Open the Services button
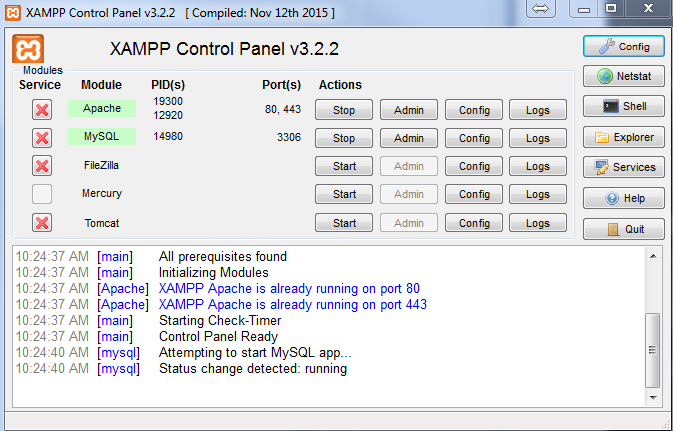Viewport: 673px width, 431px height. 624,167
